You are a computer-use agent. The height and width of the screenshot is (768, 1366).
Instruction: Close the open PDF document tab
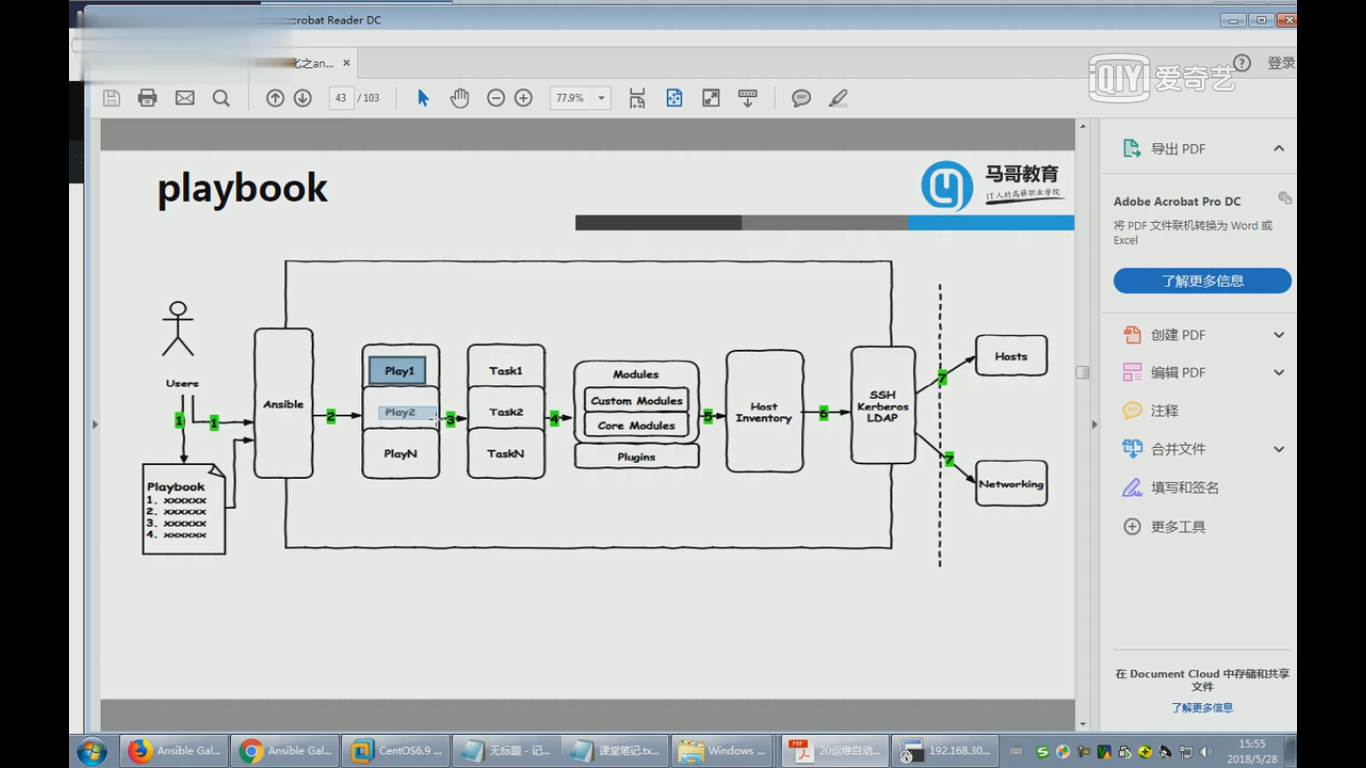pyautogui.click(x=347, y=63)
